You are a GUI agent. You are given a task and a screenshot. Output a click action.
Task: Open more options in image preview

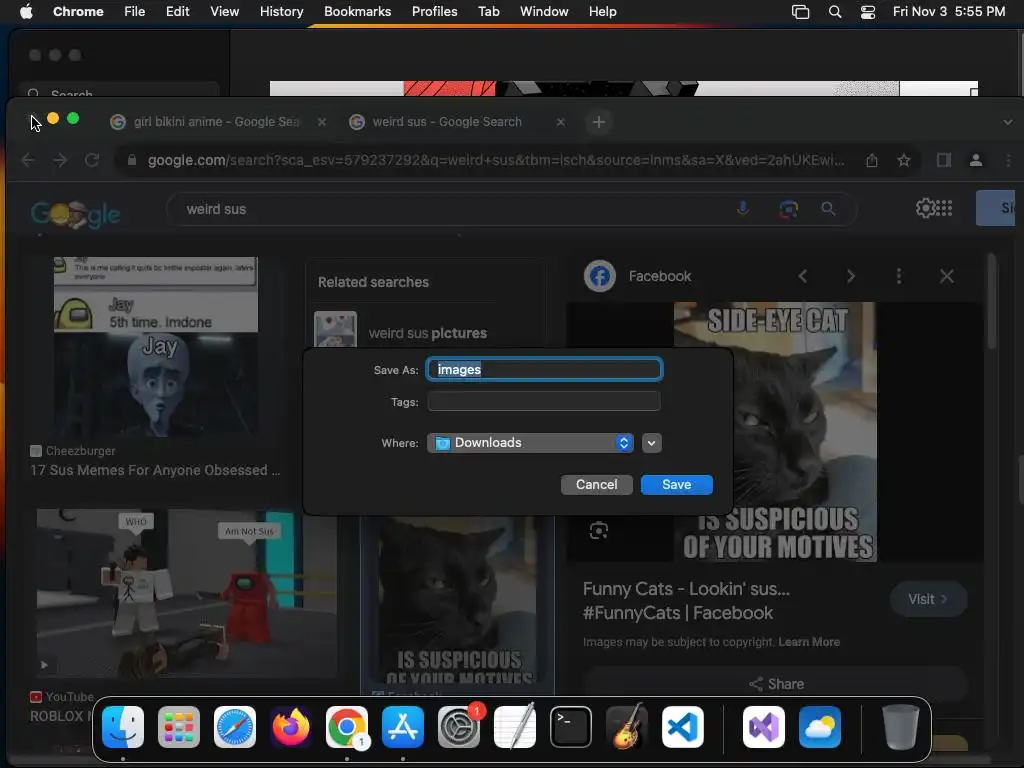899,276
